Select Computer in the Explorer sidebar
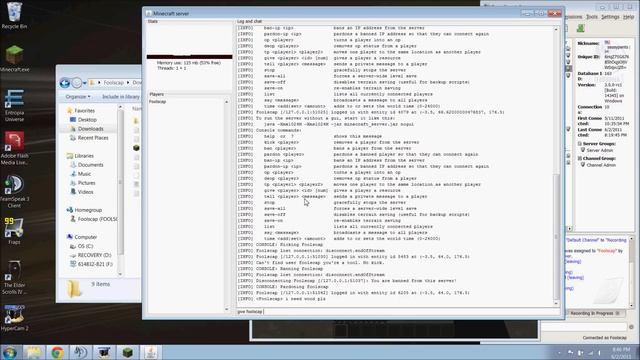Viewport: 640px width, 360px height. coord(85,237)
